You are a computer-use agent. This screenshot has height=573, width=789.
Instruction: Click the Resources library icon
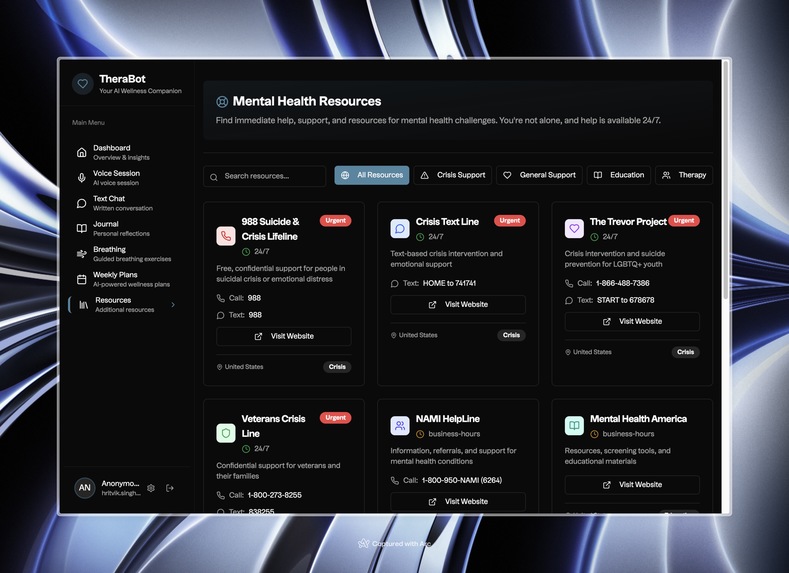coord(84,305)
